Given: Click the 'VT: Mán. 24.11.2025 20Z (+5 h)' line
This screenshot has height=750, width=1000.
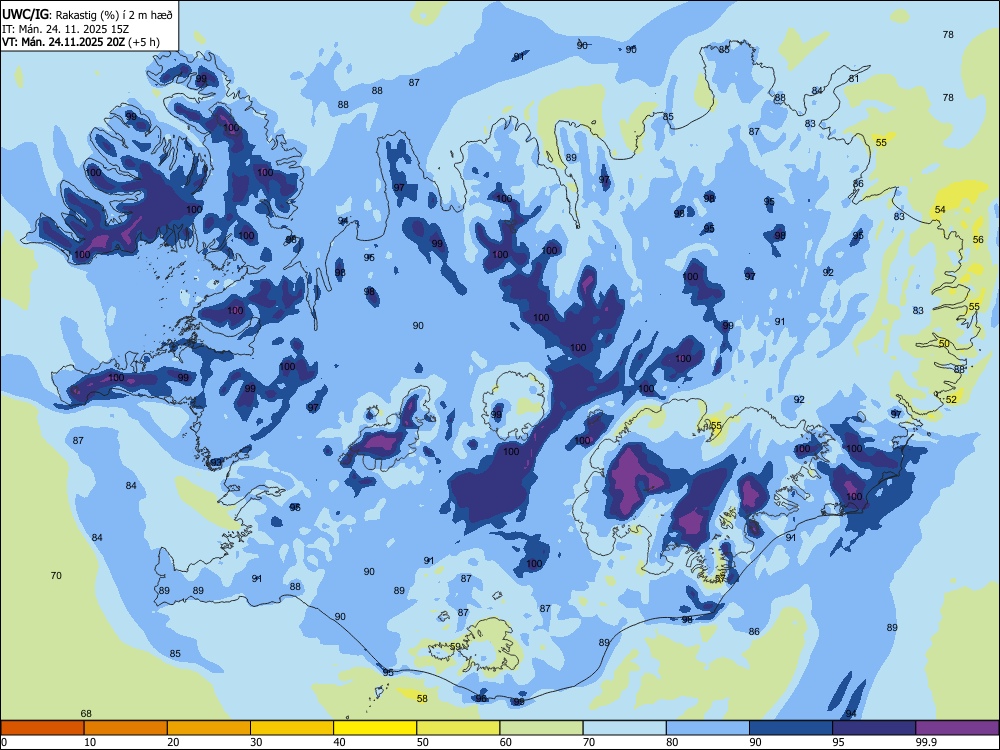Looking at the screenshot, I should tap(81, 42).
